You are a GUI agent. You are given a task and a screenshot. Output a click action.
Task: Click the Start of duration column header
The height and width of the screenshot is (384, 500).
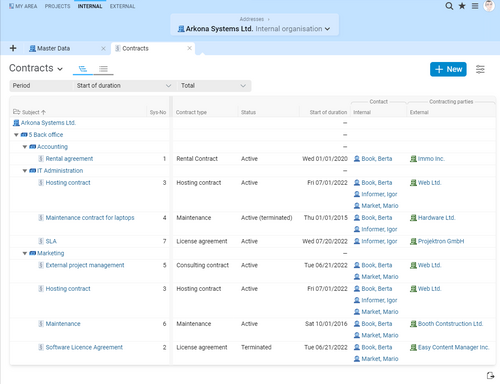(x=328, y=112)
